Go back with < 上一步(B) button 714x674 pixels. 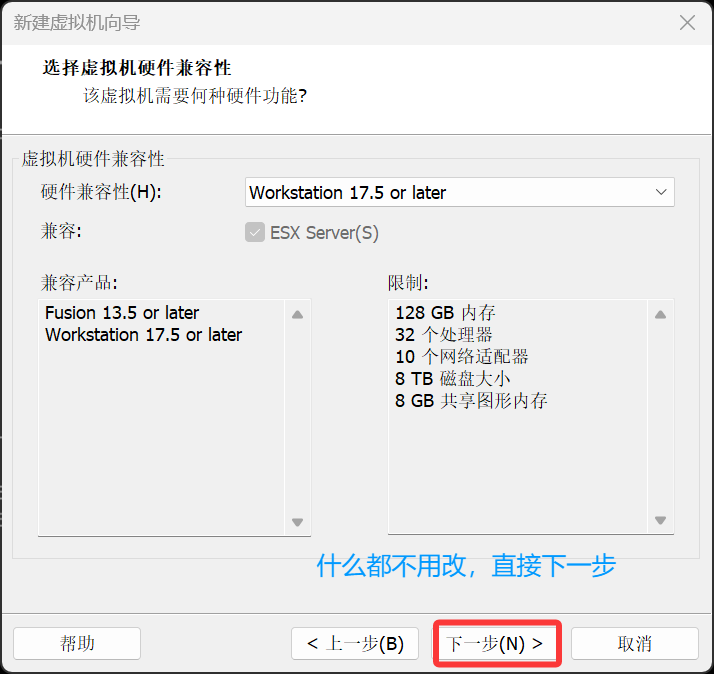pos(355,643)
